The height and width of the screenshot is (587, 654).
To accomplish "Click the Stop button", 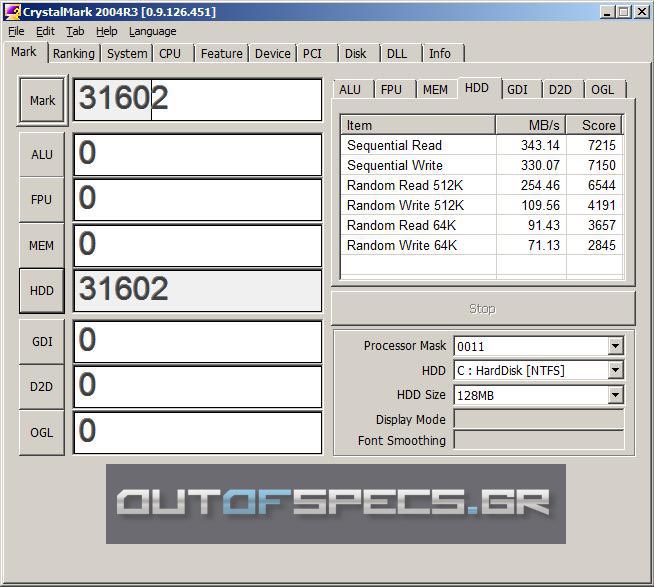I will click(483, 308).
